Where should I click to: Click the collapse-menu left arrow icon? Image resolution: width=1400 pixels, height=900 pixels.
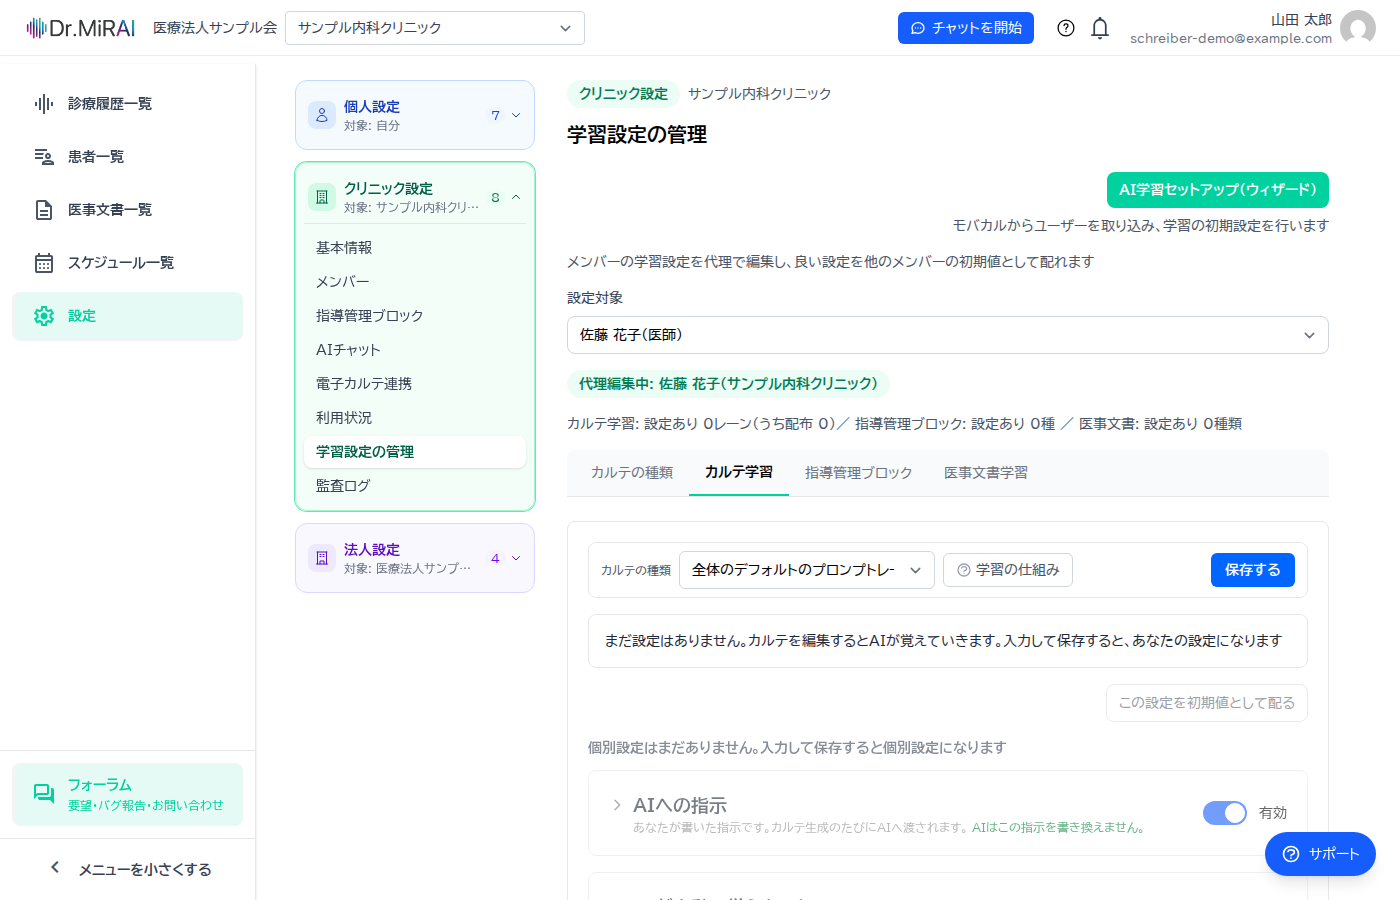(x=55, y=868)
